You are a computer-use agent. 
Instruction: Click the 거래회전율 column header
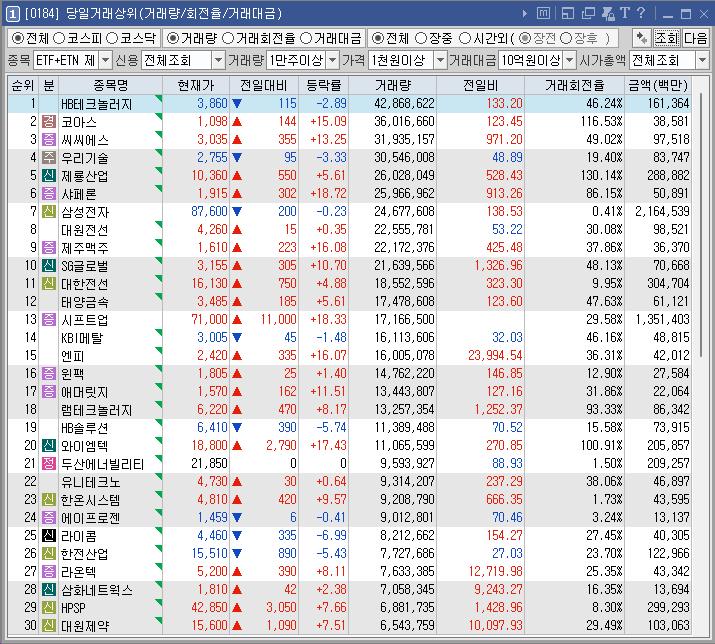point(575,85)
